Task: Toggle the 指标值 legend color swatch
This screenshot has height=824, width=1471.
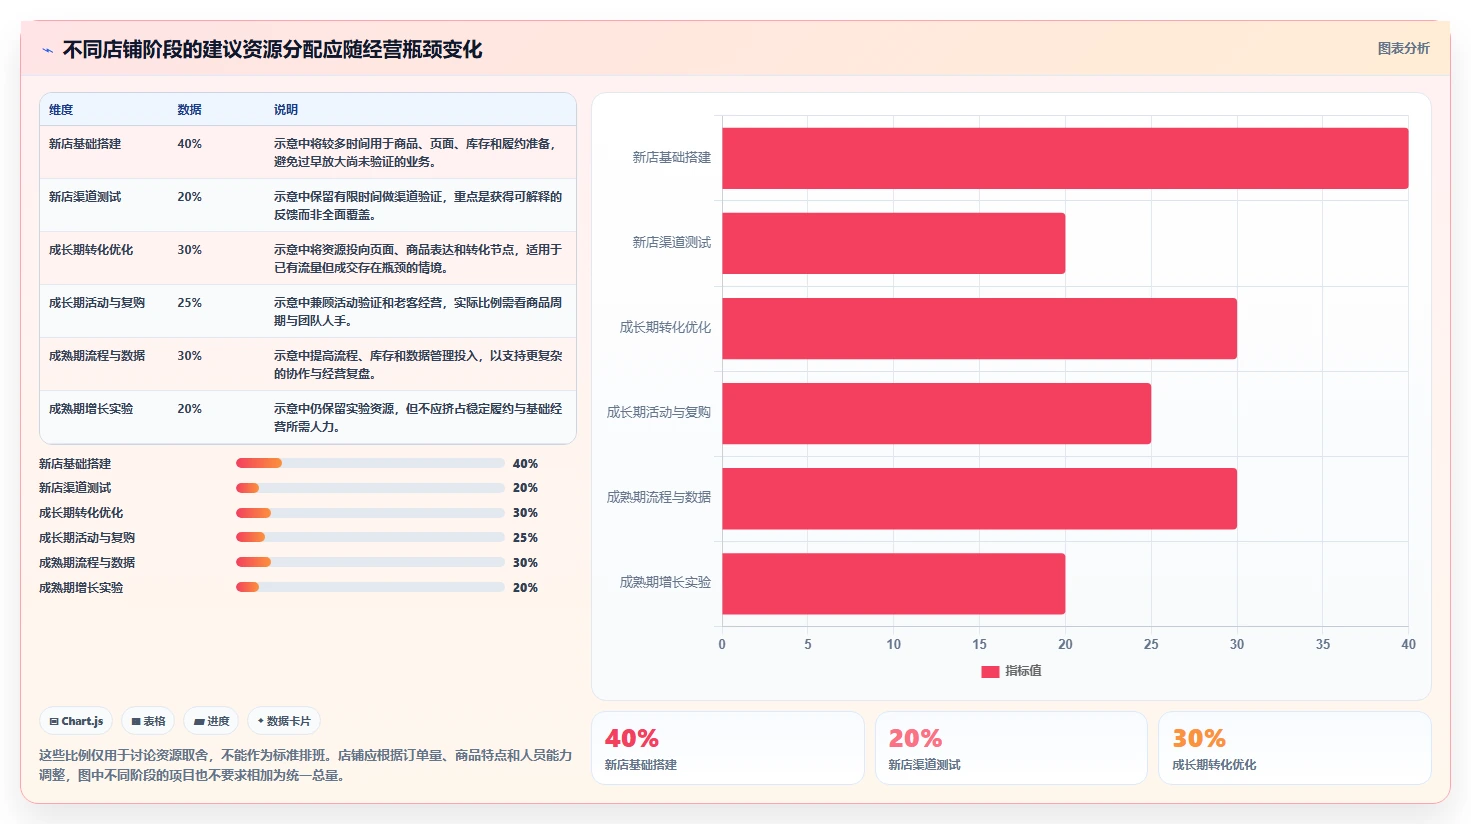Action: tap(990, 671)
